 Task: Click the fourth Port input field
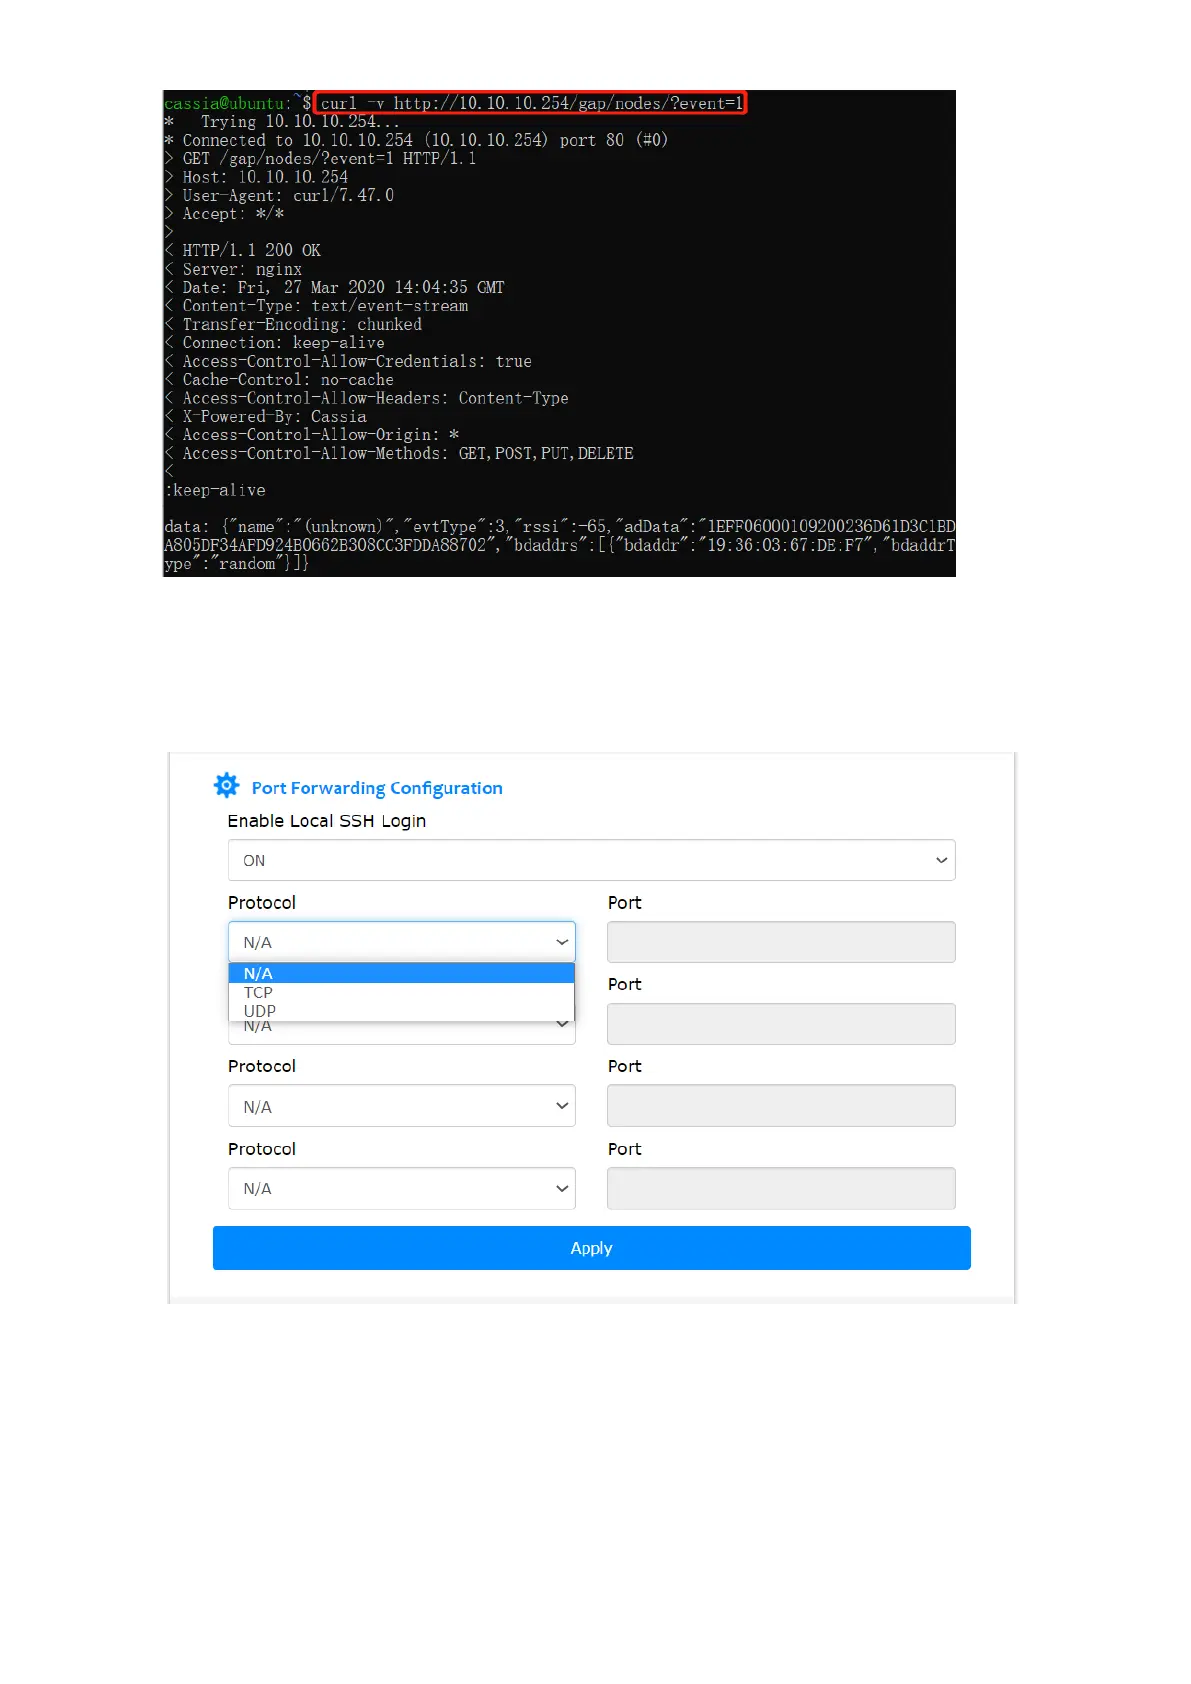point(781,1188)
